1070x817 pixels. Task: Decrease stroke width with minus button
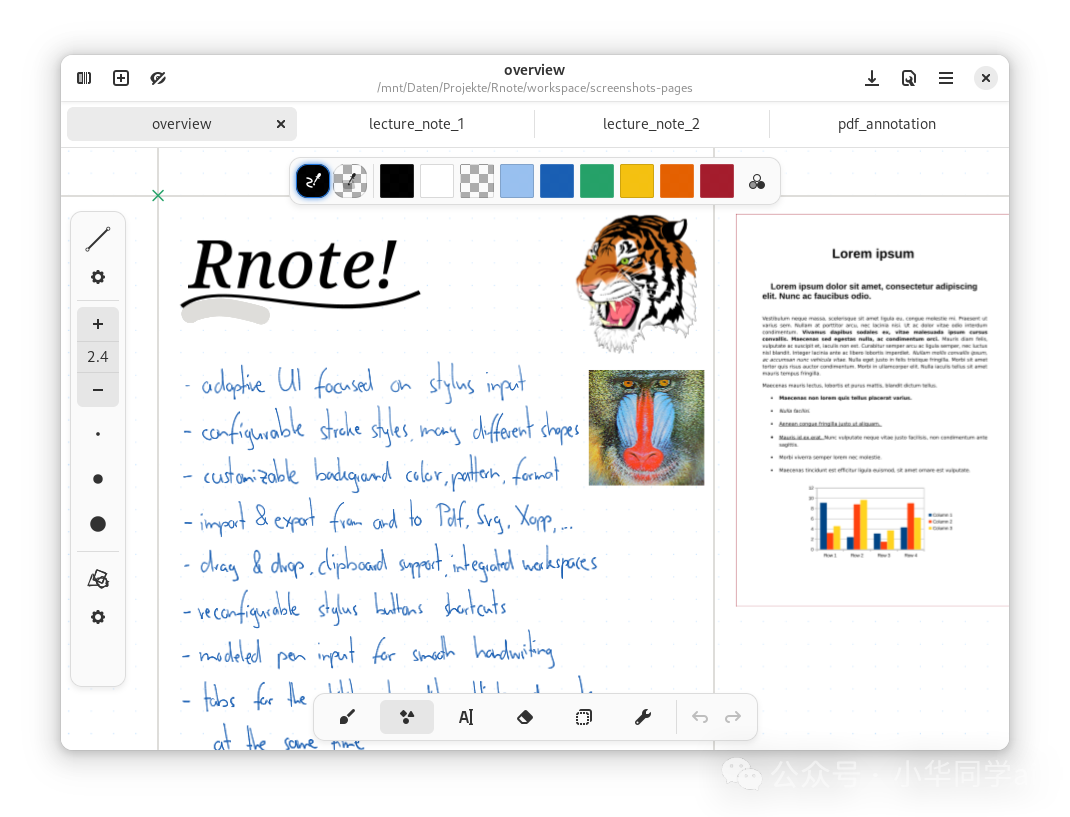pos(98,390)
